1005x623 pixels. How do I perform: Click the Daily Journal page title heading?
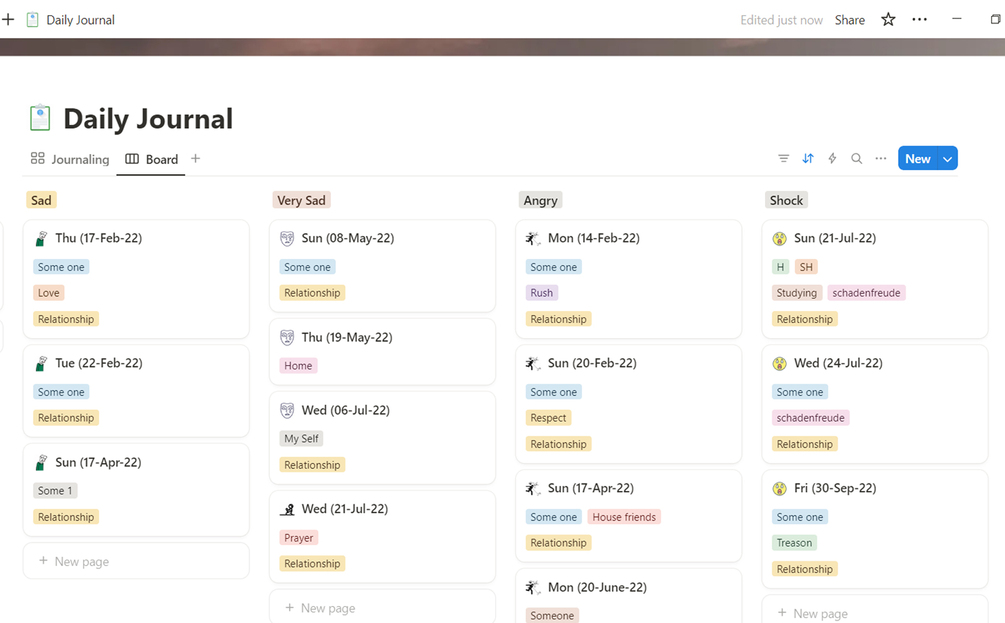(148, 119)
